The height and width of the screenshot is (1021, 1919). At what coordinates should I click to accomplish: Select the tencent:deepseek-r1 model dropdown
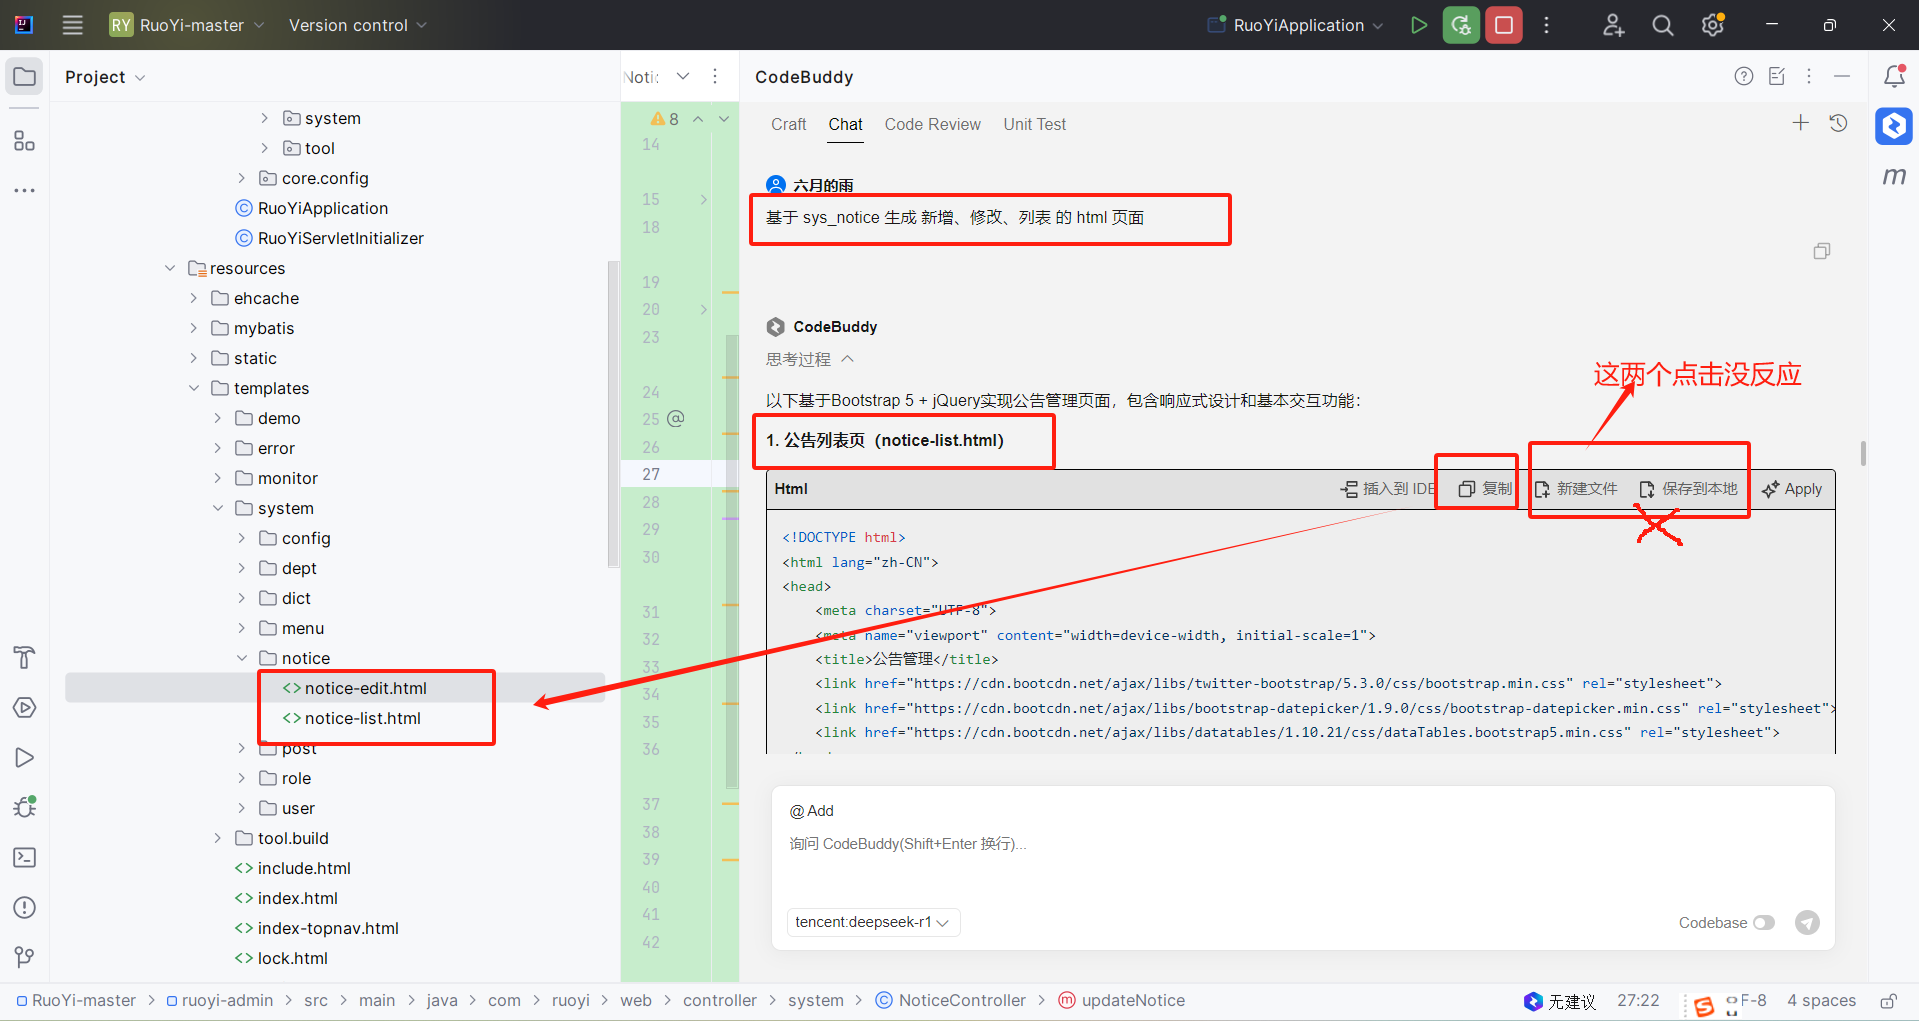point(872,922)
